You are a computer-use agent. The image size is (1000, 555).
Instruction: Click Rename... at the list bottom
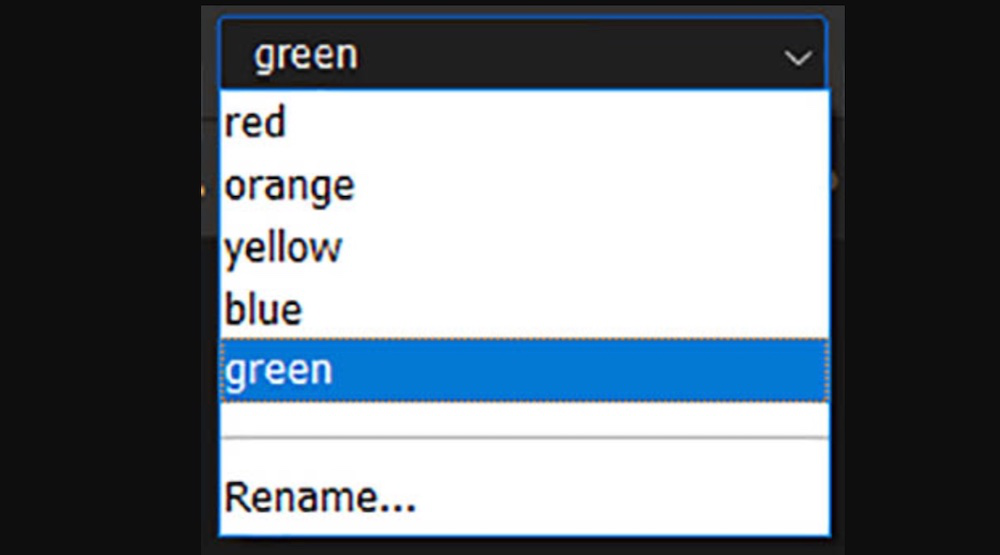click(320, 497)
